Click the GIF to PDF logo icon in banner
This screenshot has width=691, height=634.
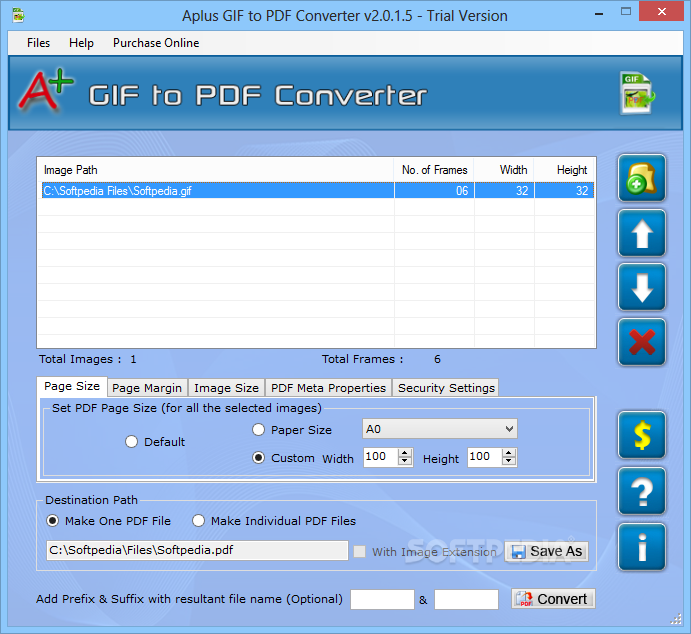pos(637,93)
